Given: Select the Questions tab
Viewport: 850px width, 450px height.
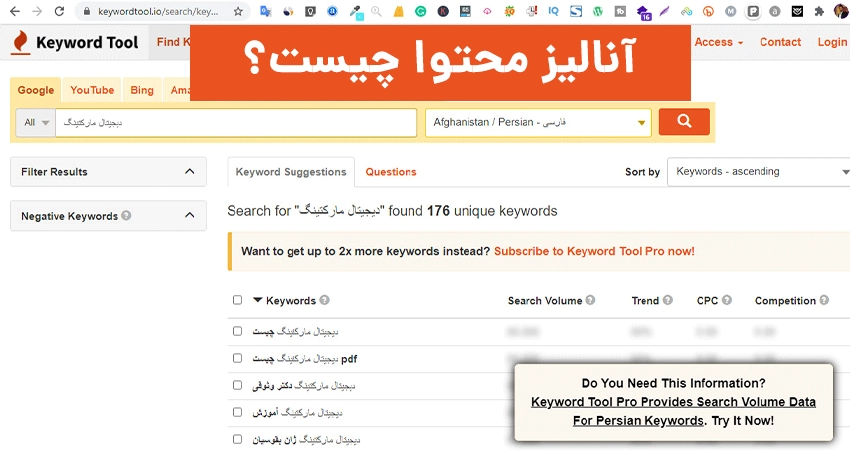Looking at the screenshot, I should (x=391, y=172).
